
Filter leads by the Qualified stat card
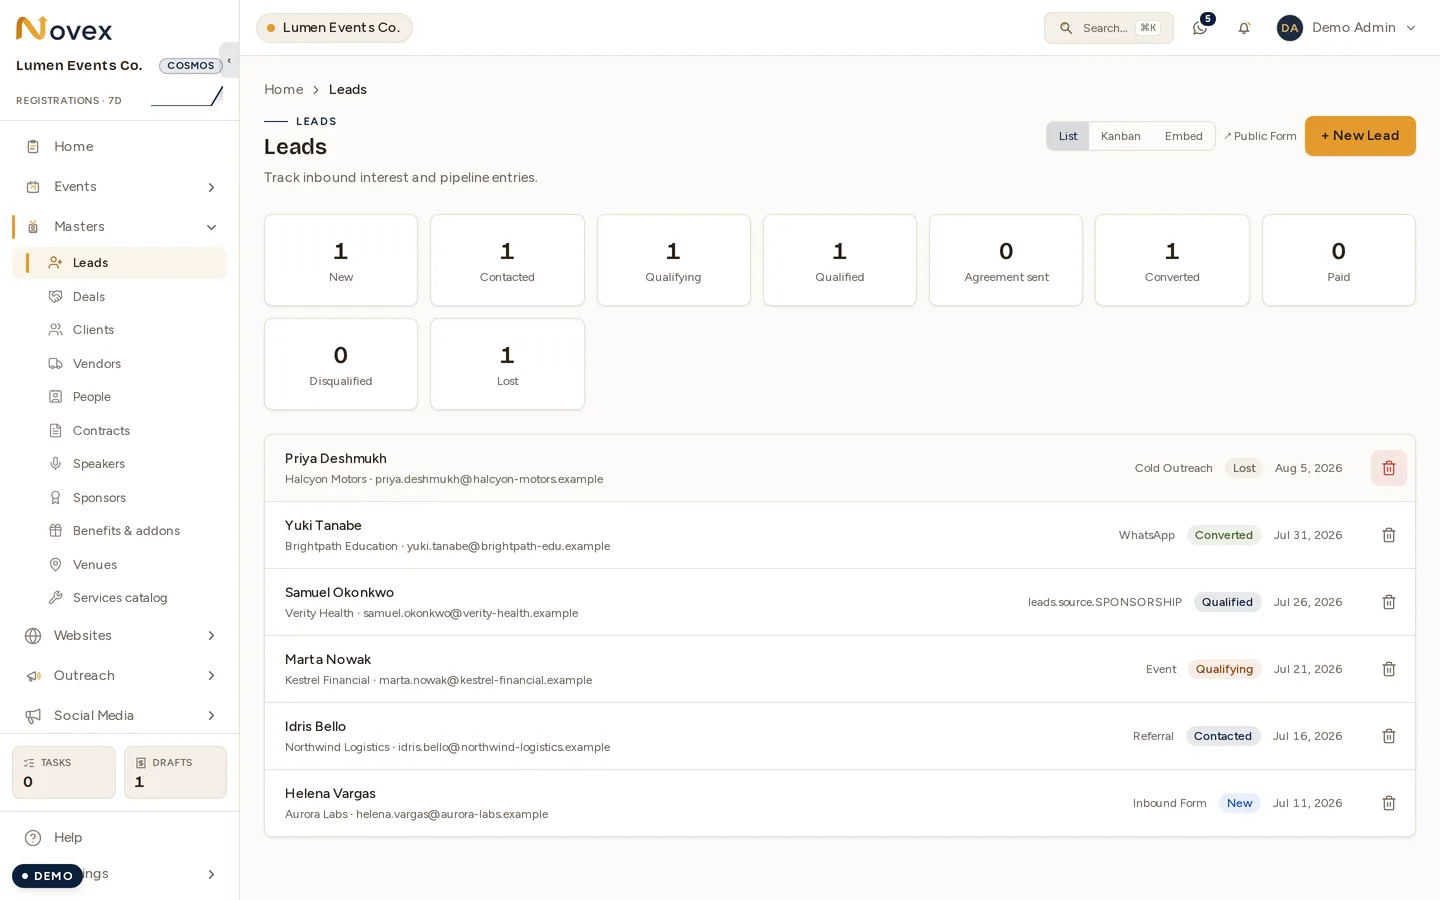tap(840, 260)
